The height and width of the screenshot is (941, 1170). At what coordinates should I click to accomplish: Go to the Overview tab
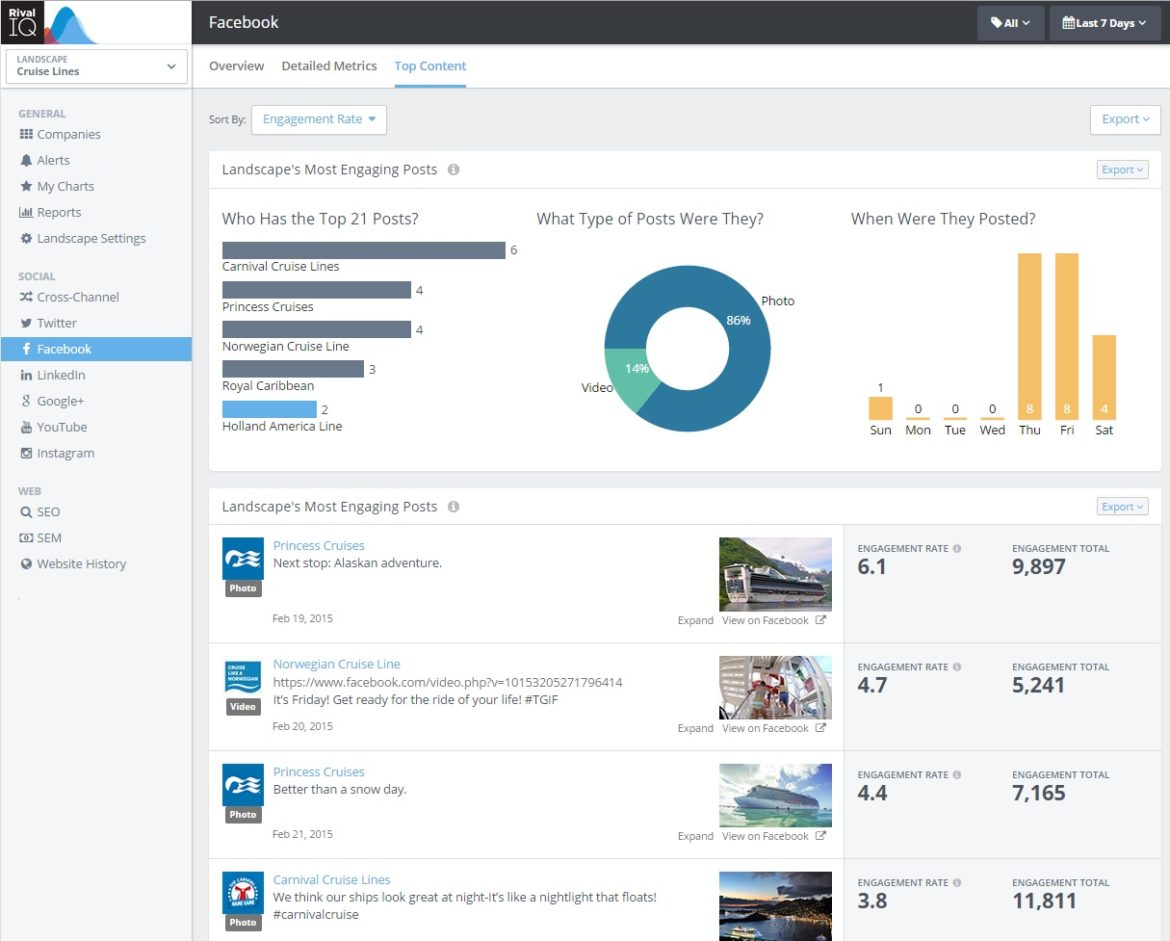pyautogui.click(x=237, y=66)
